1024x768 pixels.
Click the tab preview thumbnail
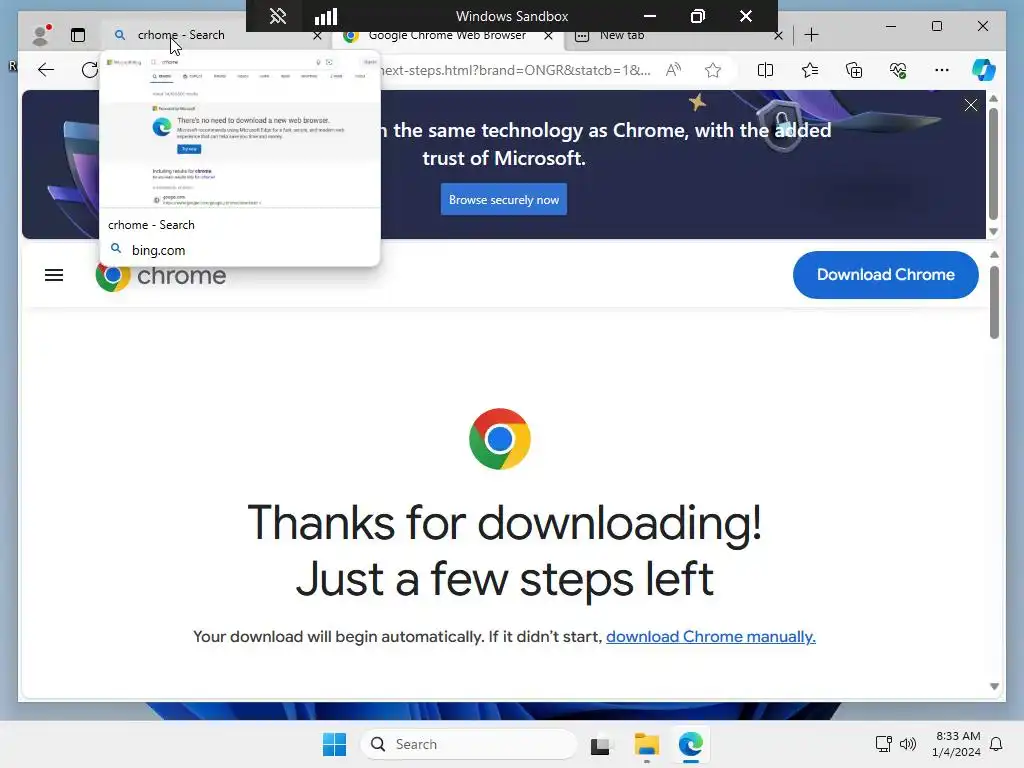tap(240, 131)
